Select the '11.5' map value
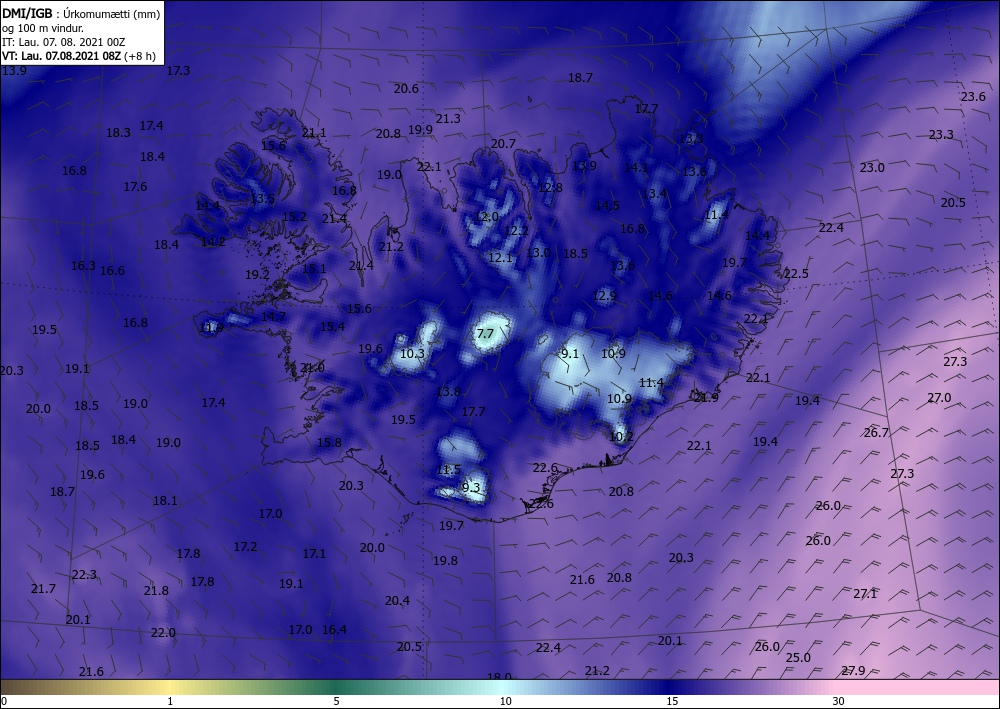 pyautogui.click(x=448, y=470)
